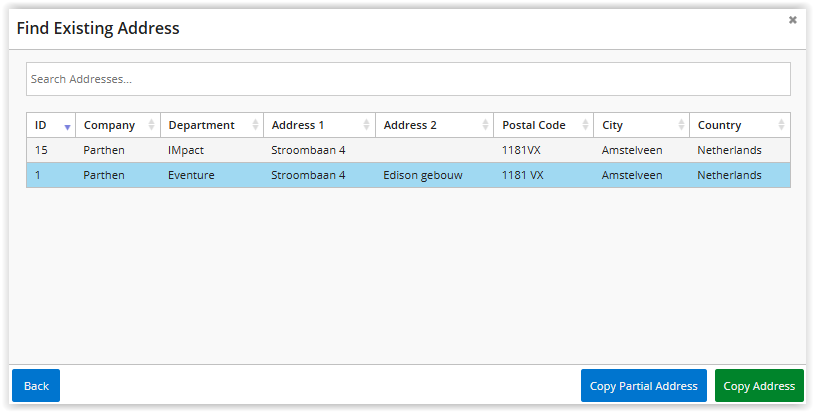Click the Postal Code header label

[534, 125]
